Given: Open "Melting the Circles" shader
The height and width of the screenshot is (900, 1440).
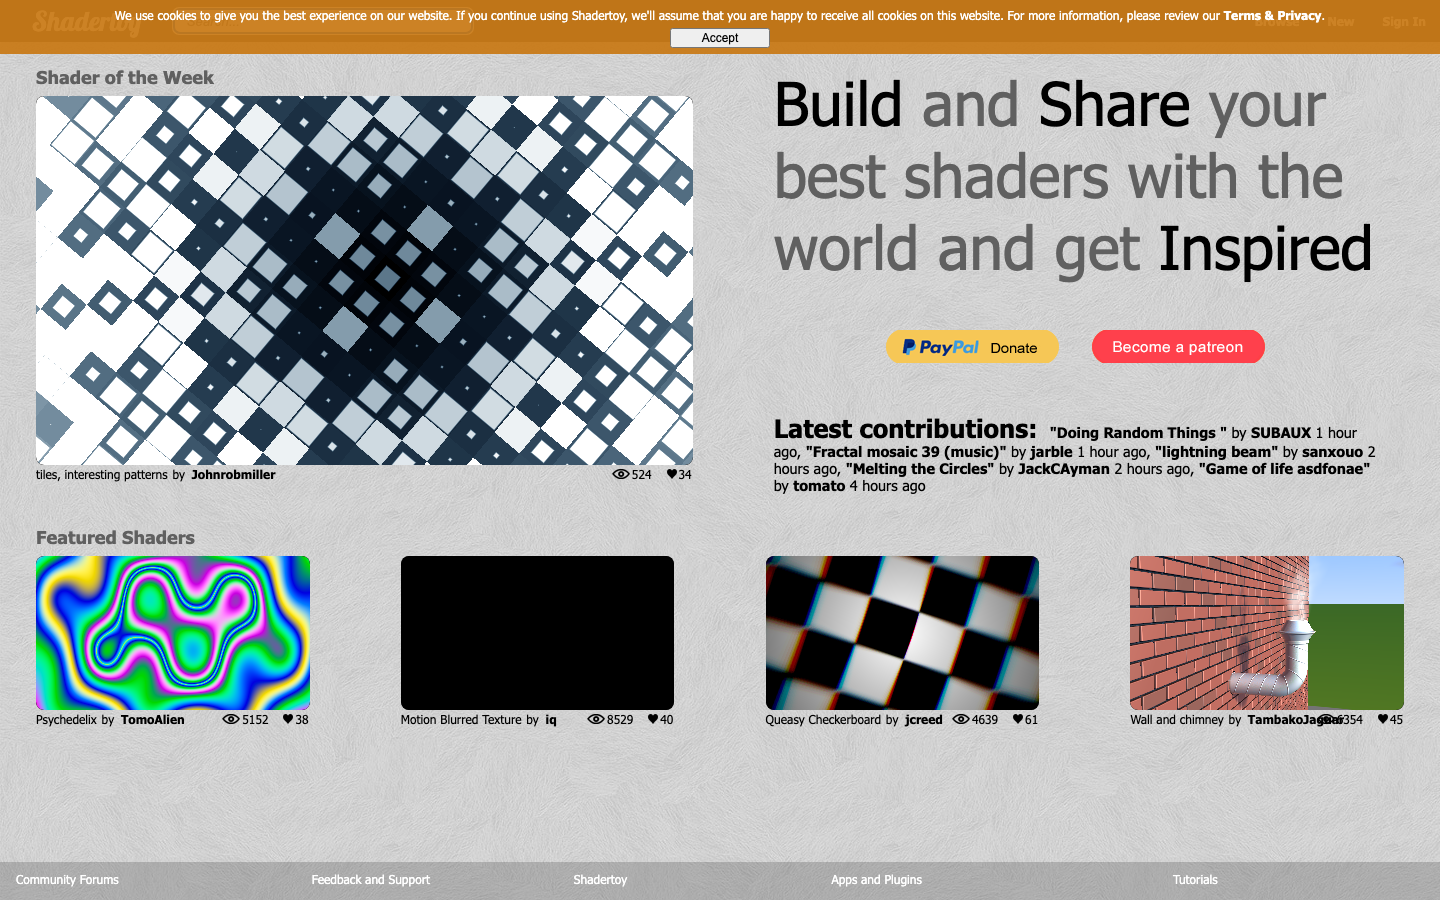Looking at the screenshot, I should (x=920, y=469).
